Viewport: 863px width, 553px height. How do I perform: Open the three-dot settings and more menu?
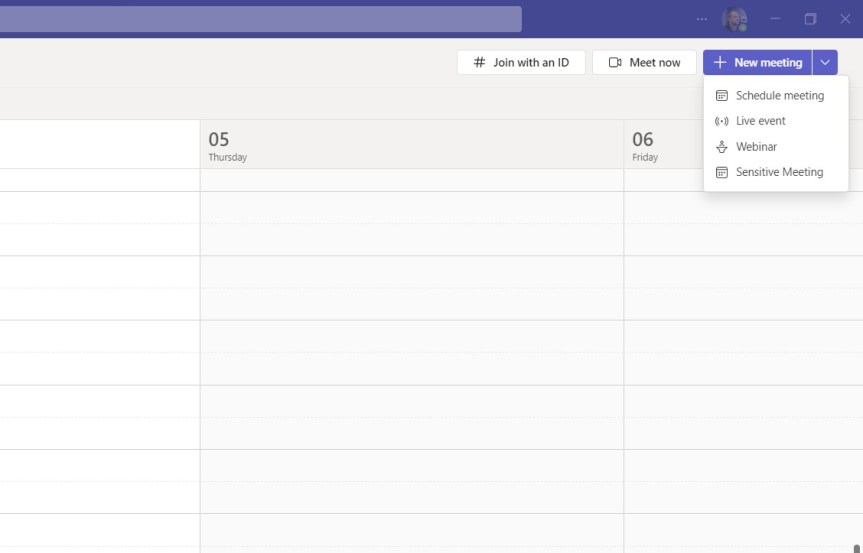(x=702, y=19)
